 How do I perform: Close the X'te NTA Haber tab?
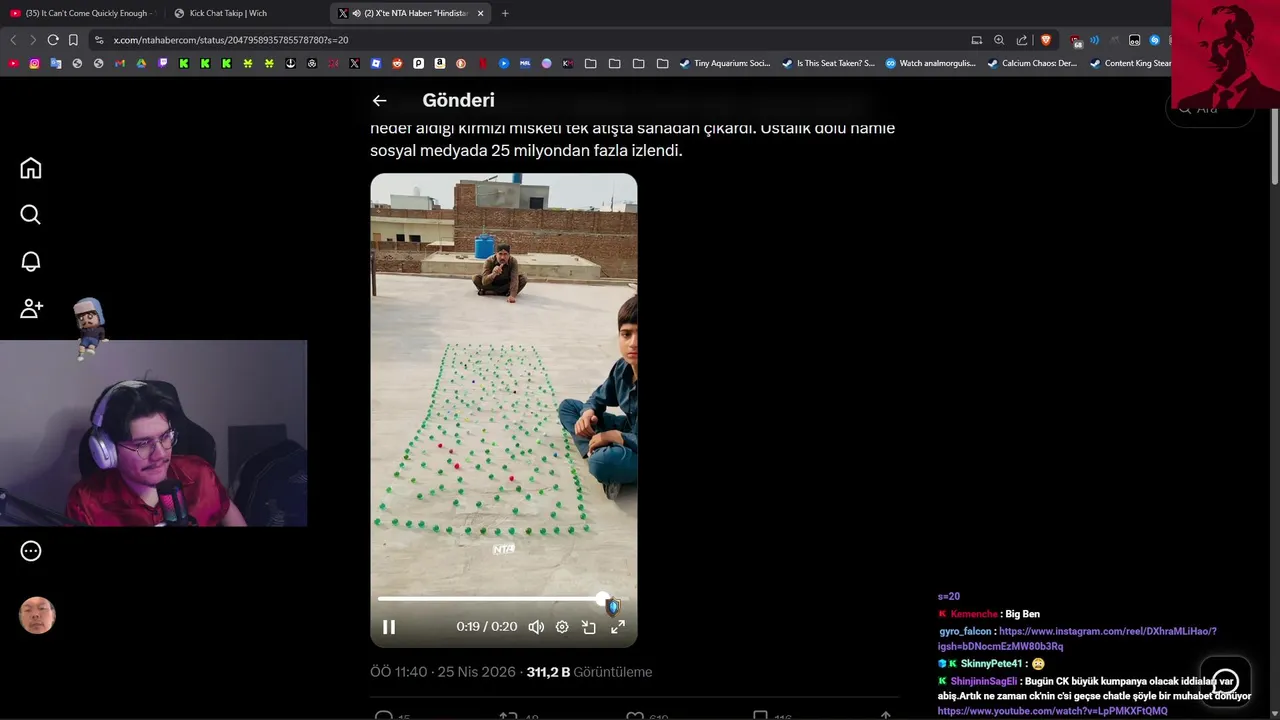[x=481, y=13]
